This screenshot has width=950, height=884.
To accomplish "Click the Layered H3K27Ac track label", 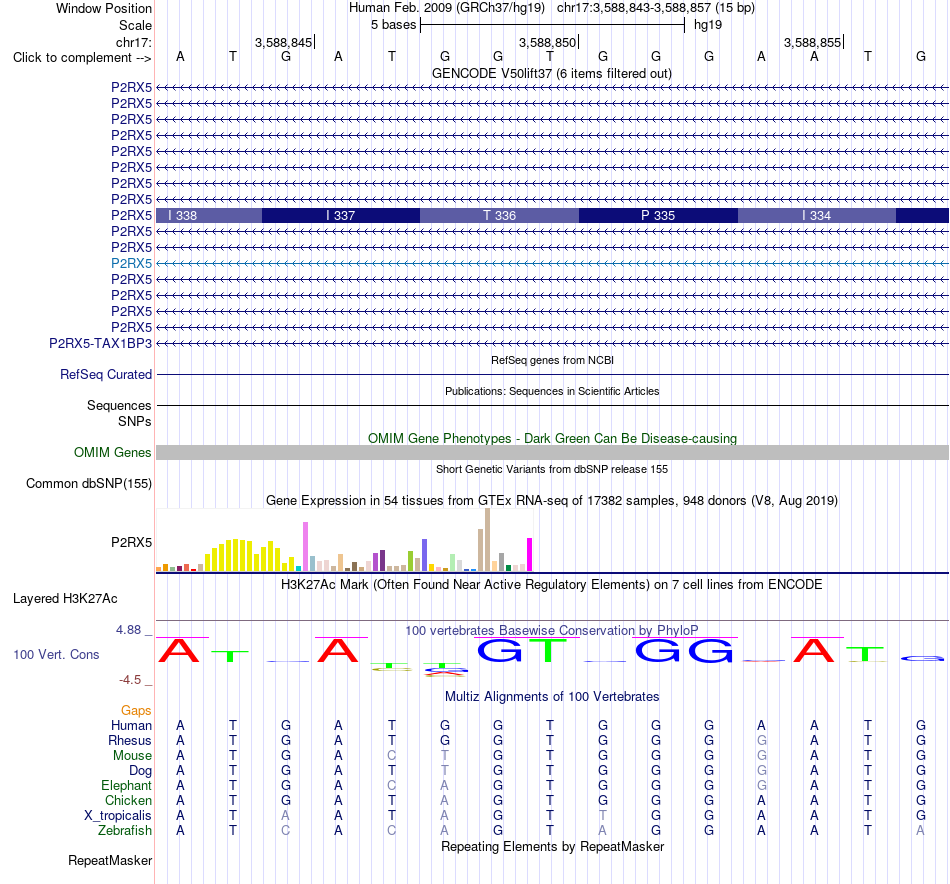I will (x=65, y=599).
